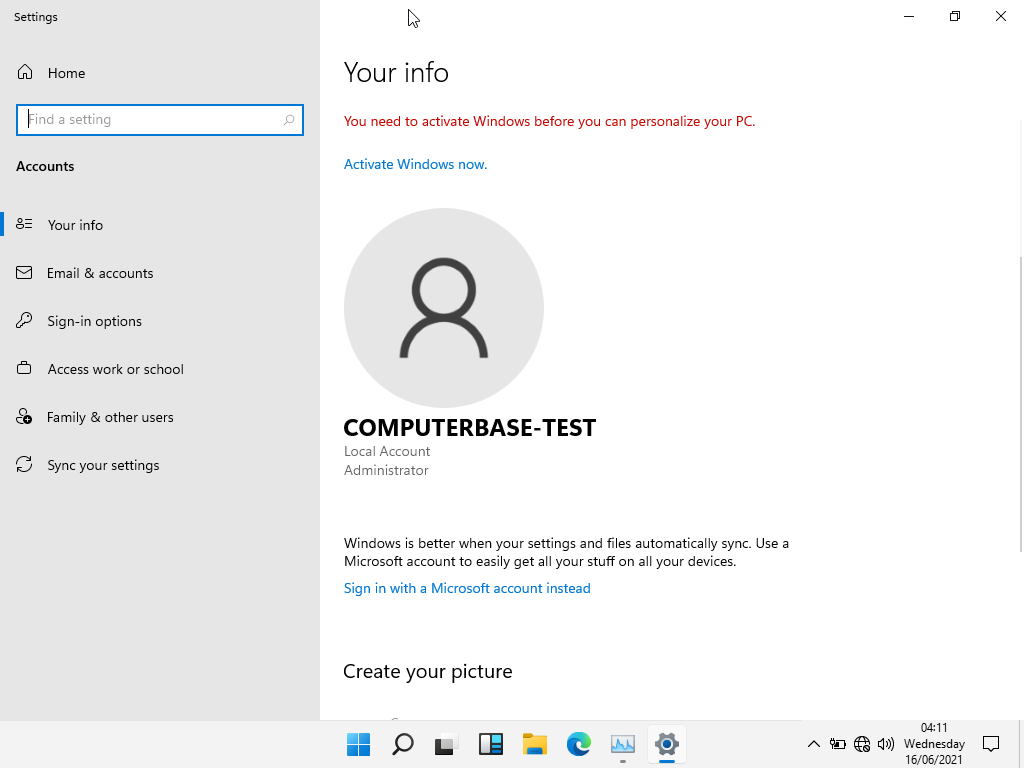Show hidden system tray icons
Image resolution: width=1024 pixels, height=768 pixels.
[x=814, y=744]
